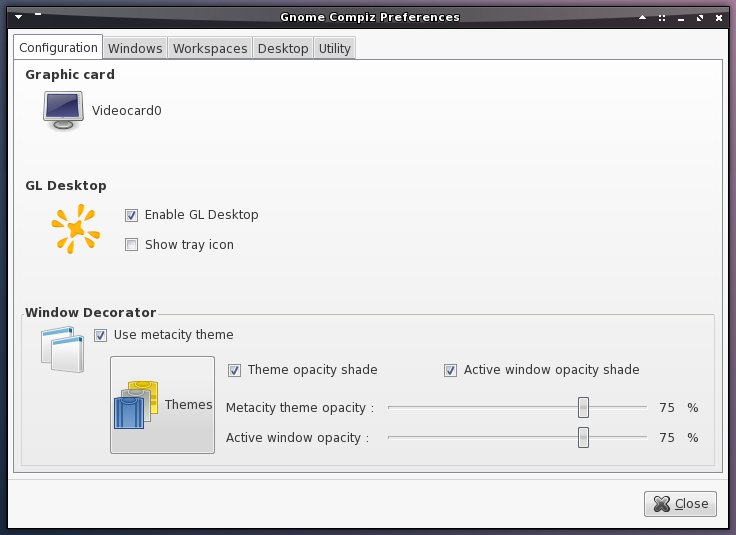Image resolution: width=736 pixels, height=535 pixels.
Task: Click the Window Decorator windows icon
Action: click(x=63, y=350)
